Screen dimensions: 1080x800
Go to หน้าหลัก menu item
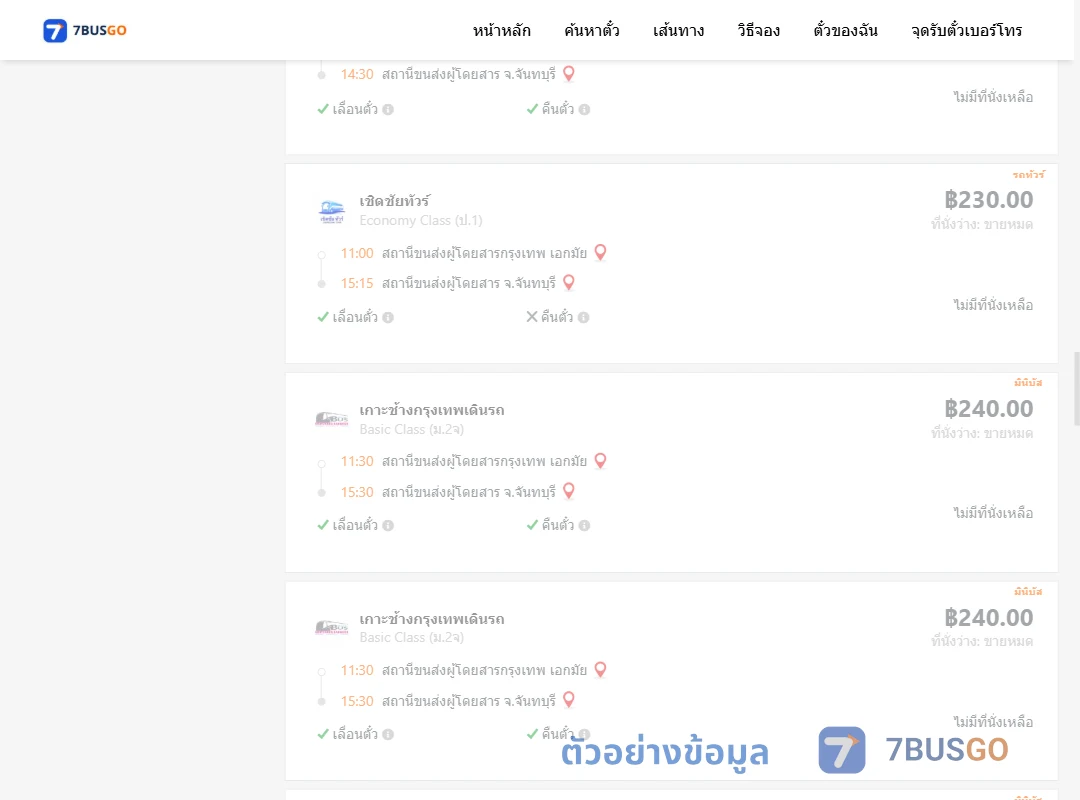pos(501,30)
